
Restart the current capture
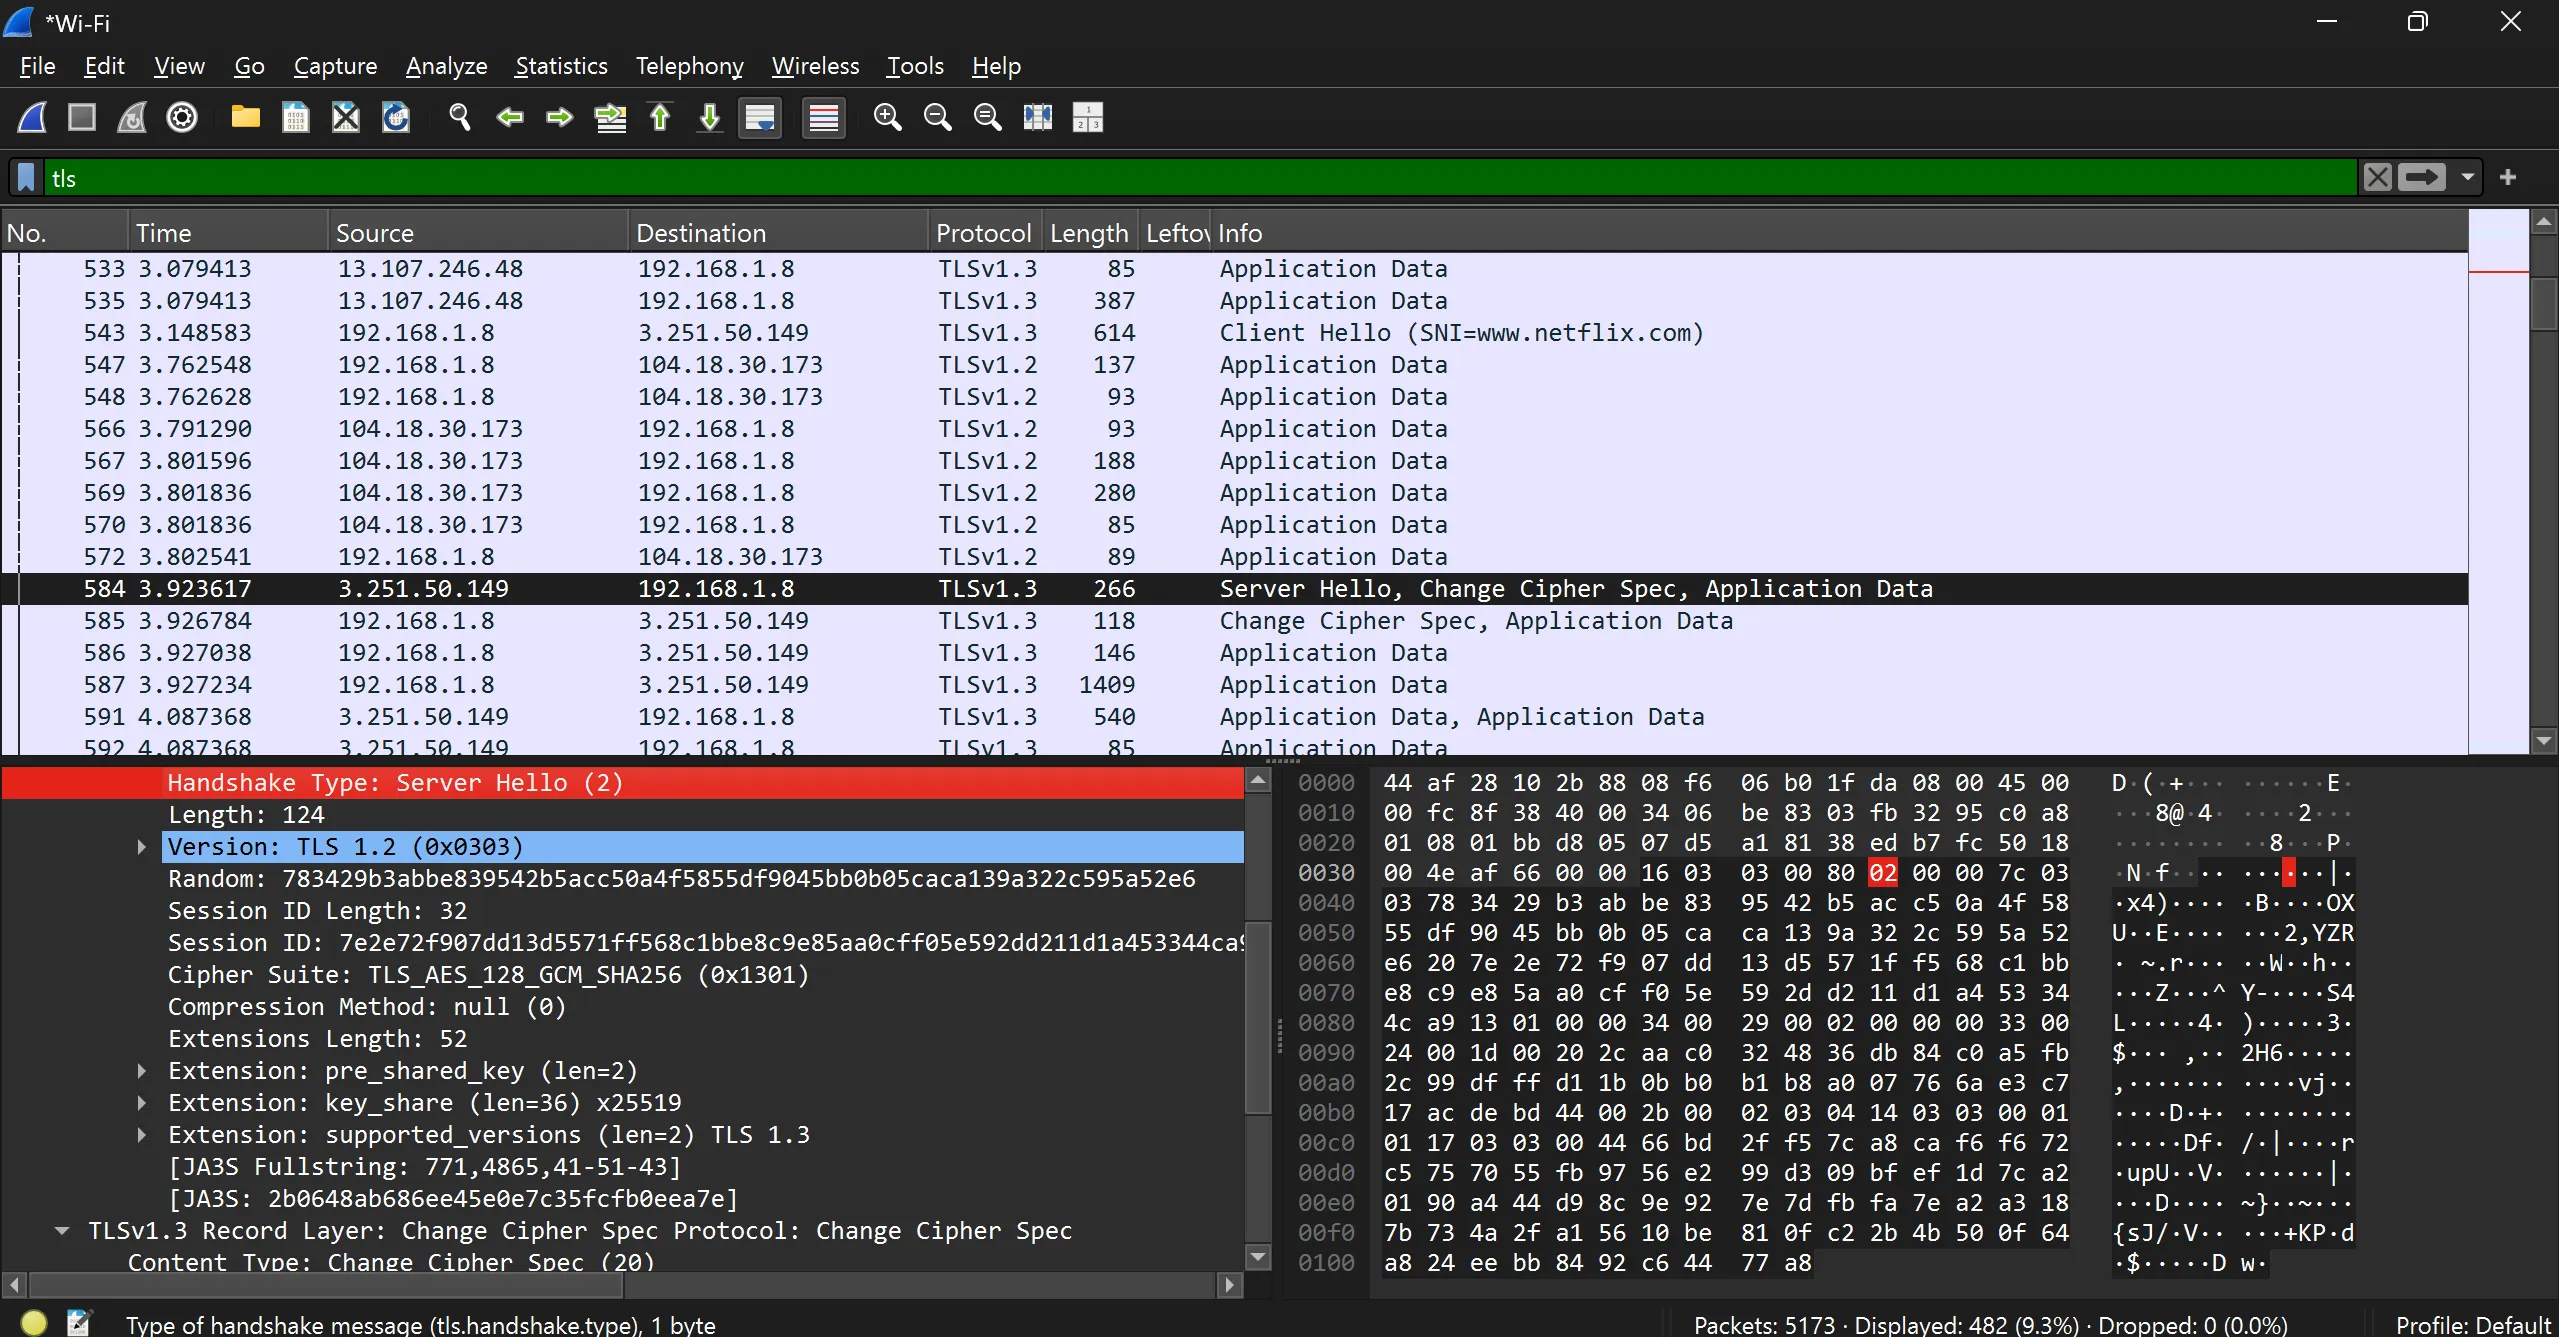click(x=132, y=118)
